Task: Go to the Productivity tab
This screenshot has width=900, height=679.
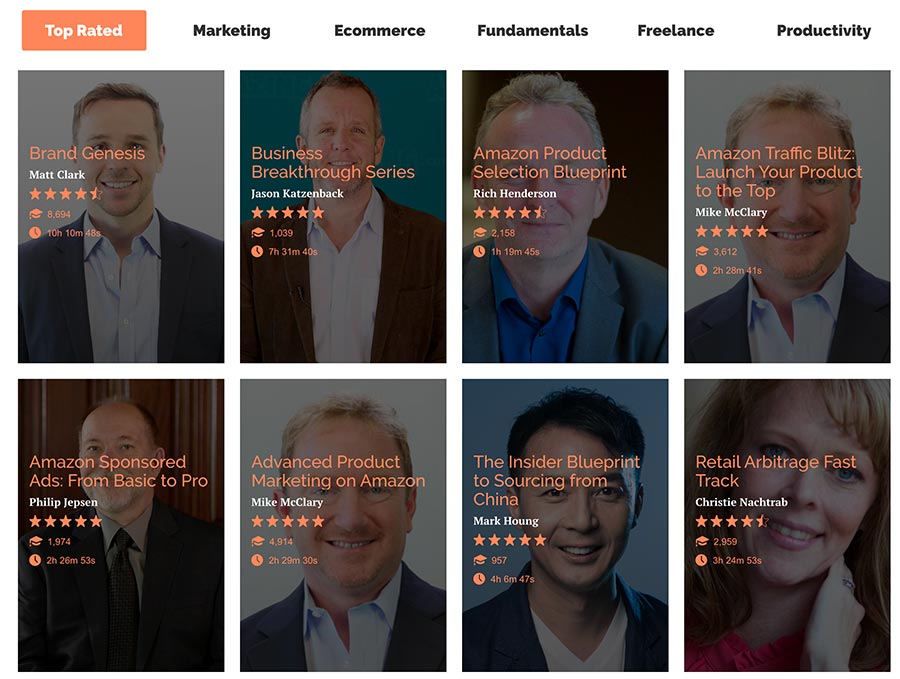Action: (823, 30)
